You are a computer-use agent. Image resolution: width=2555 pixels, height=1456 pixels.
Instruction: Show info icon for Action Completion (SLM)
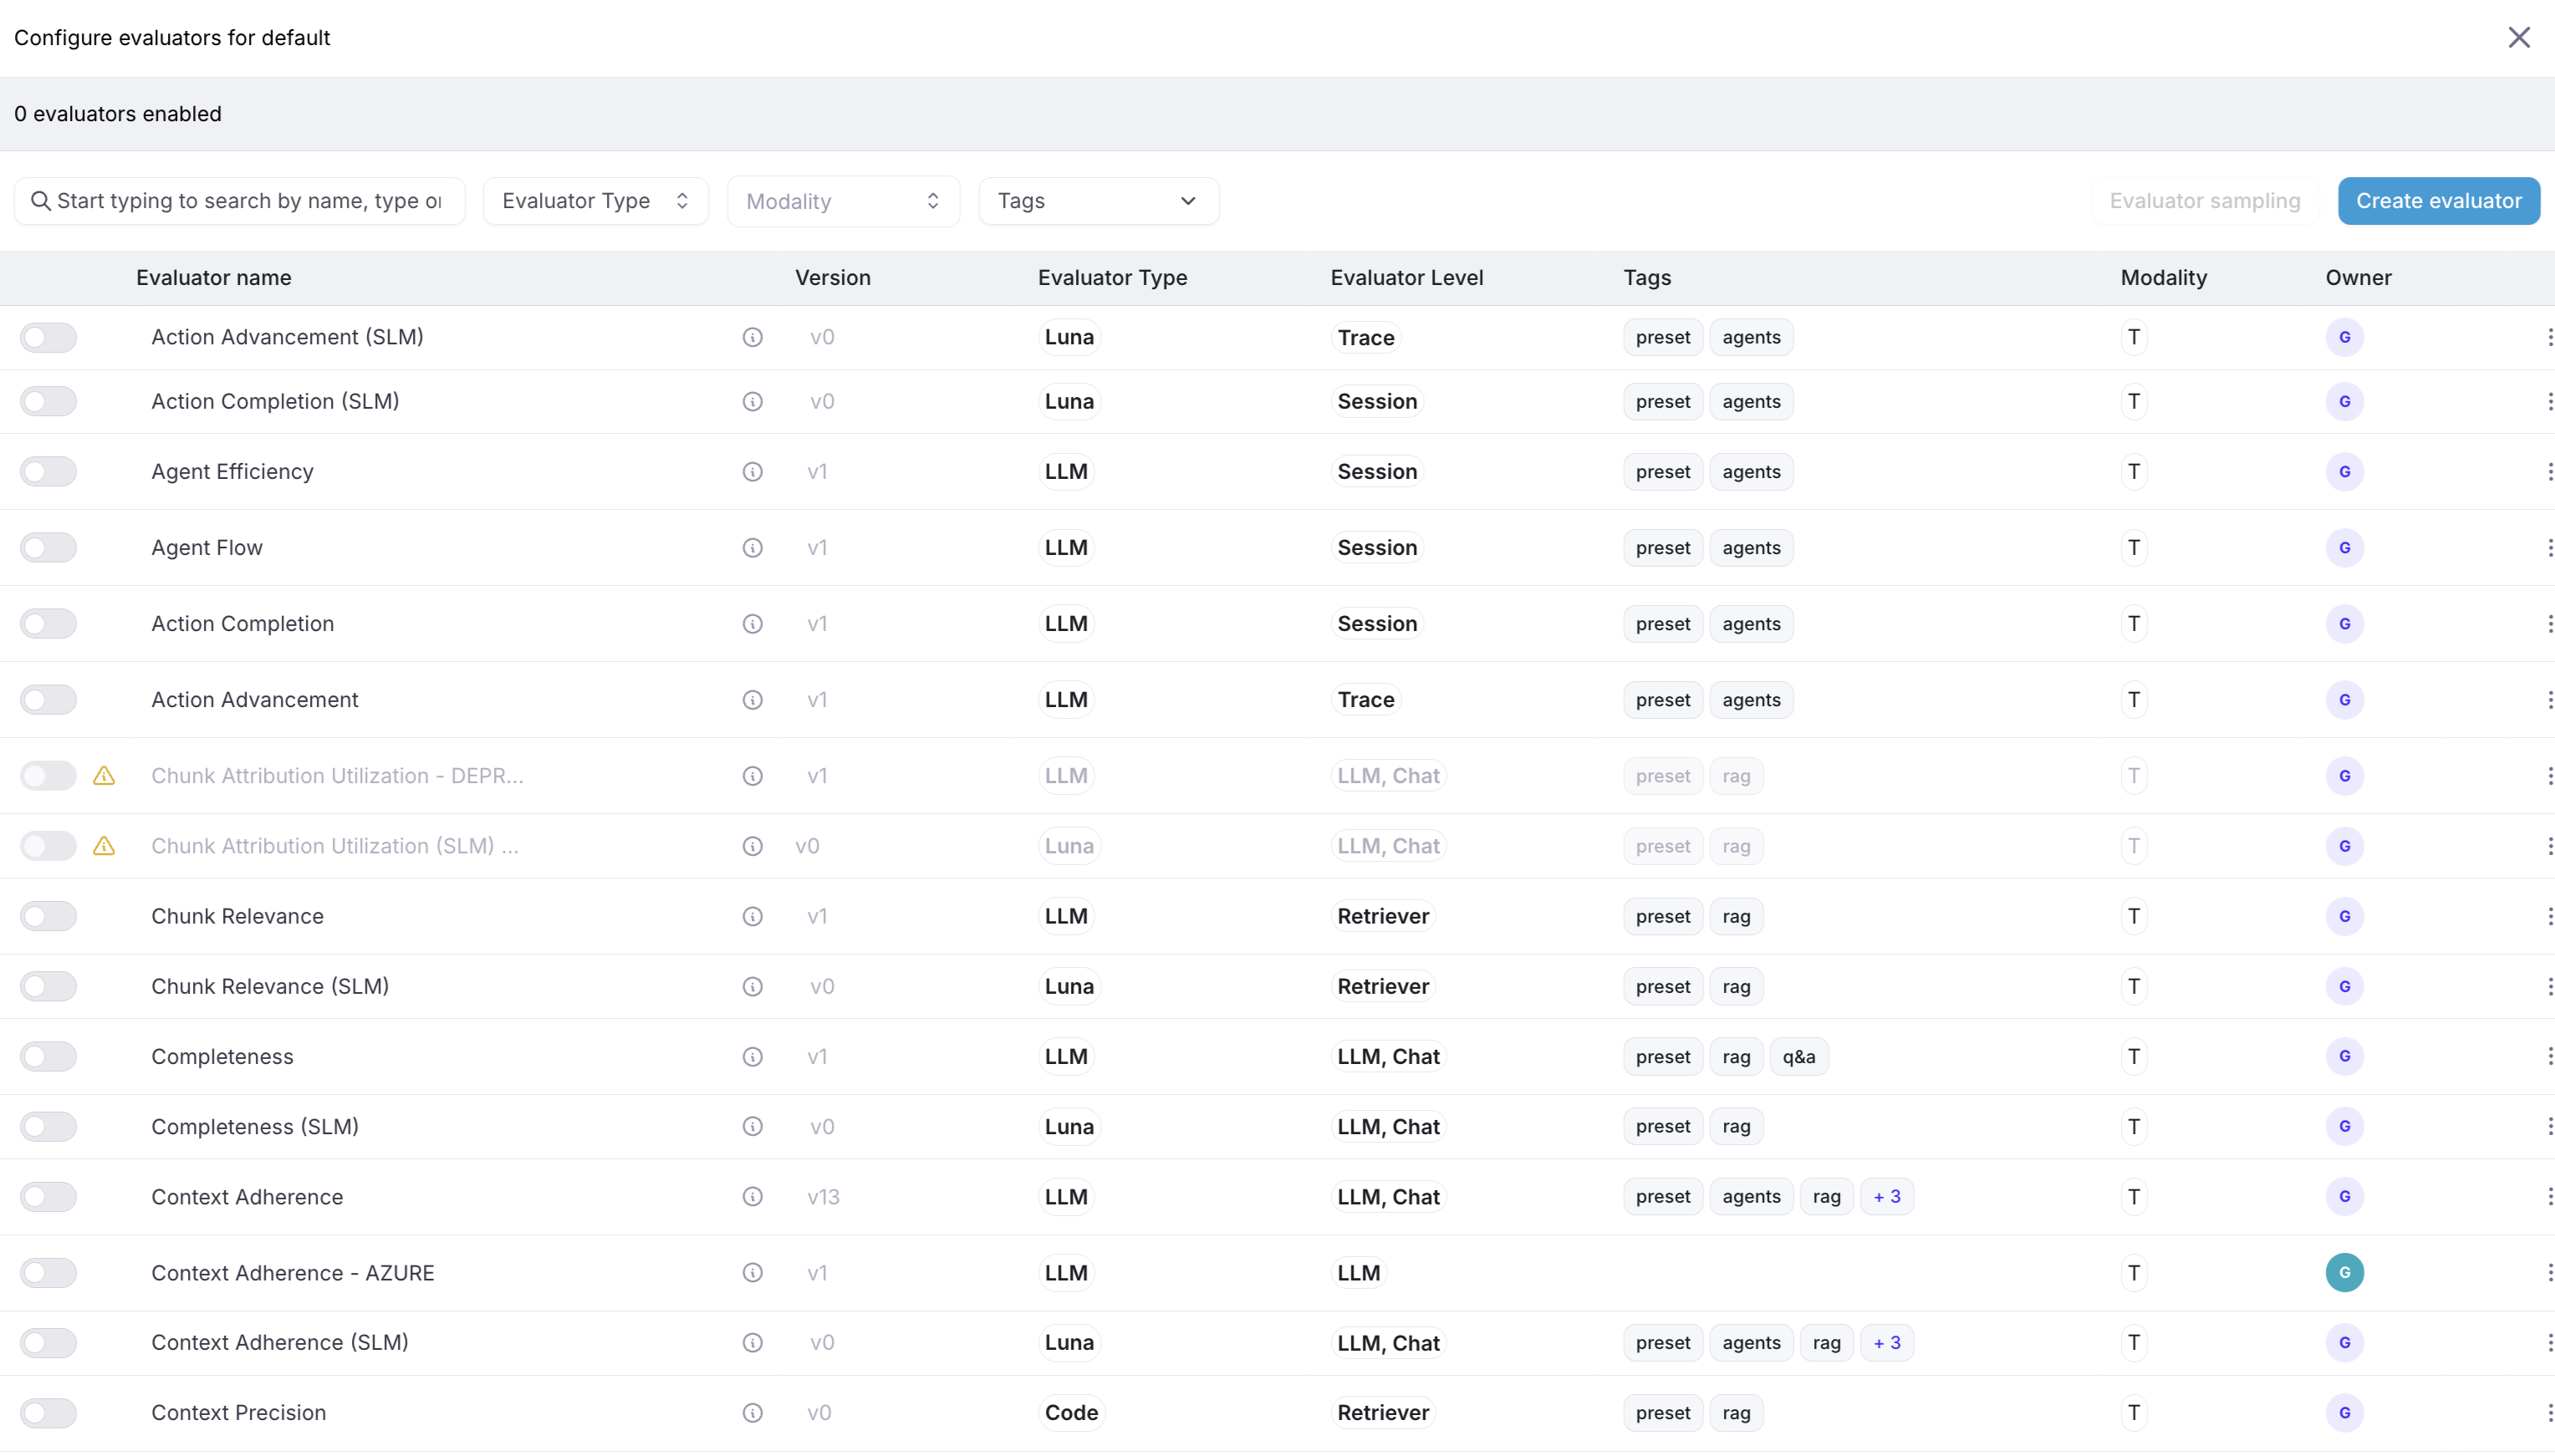(x=752, y=401)
